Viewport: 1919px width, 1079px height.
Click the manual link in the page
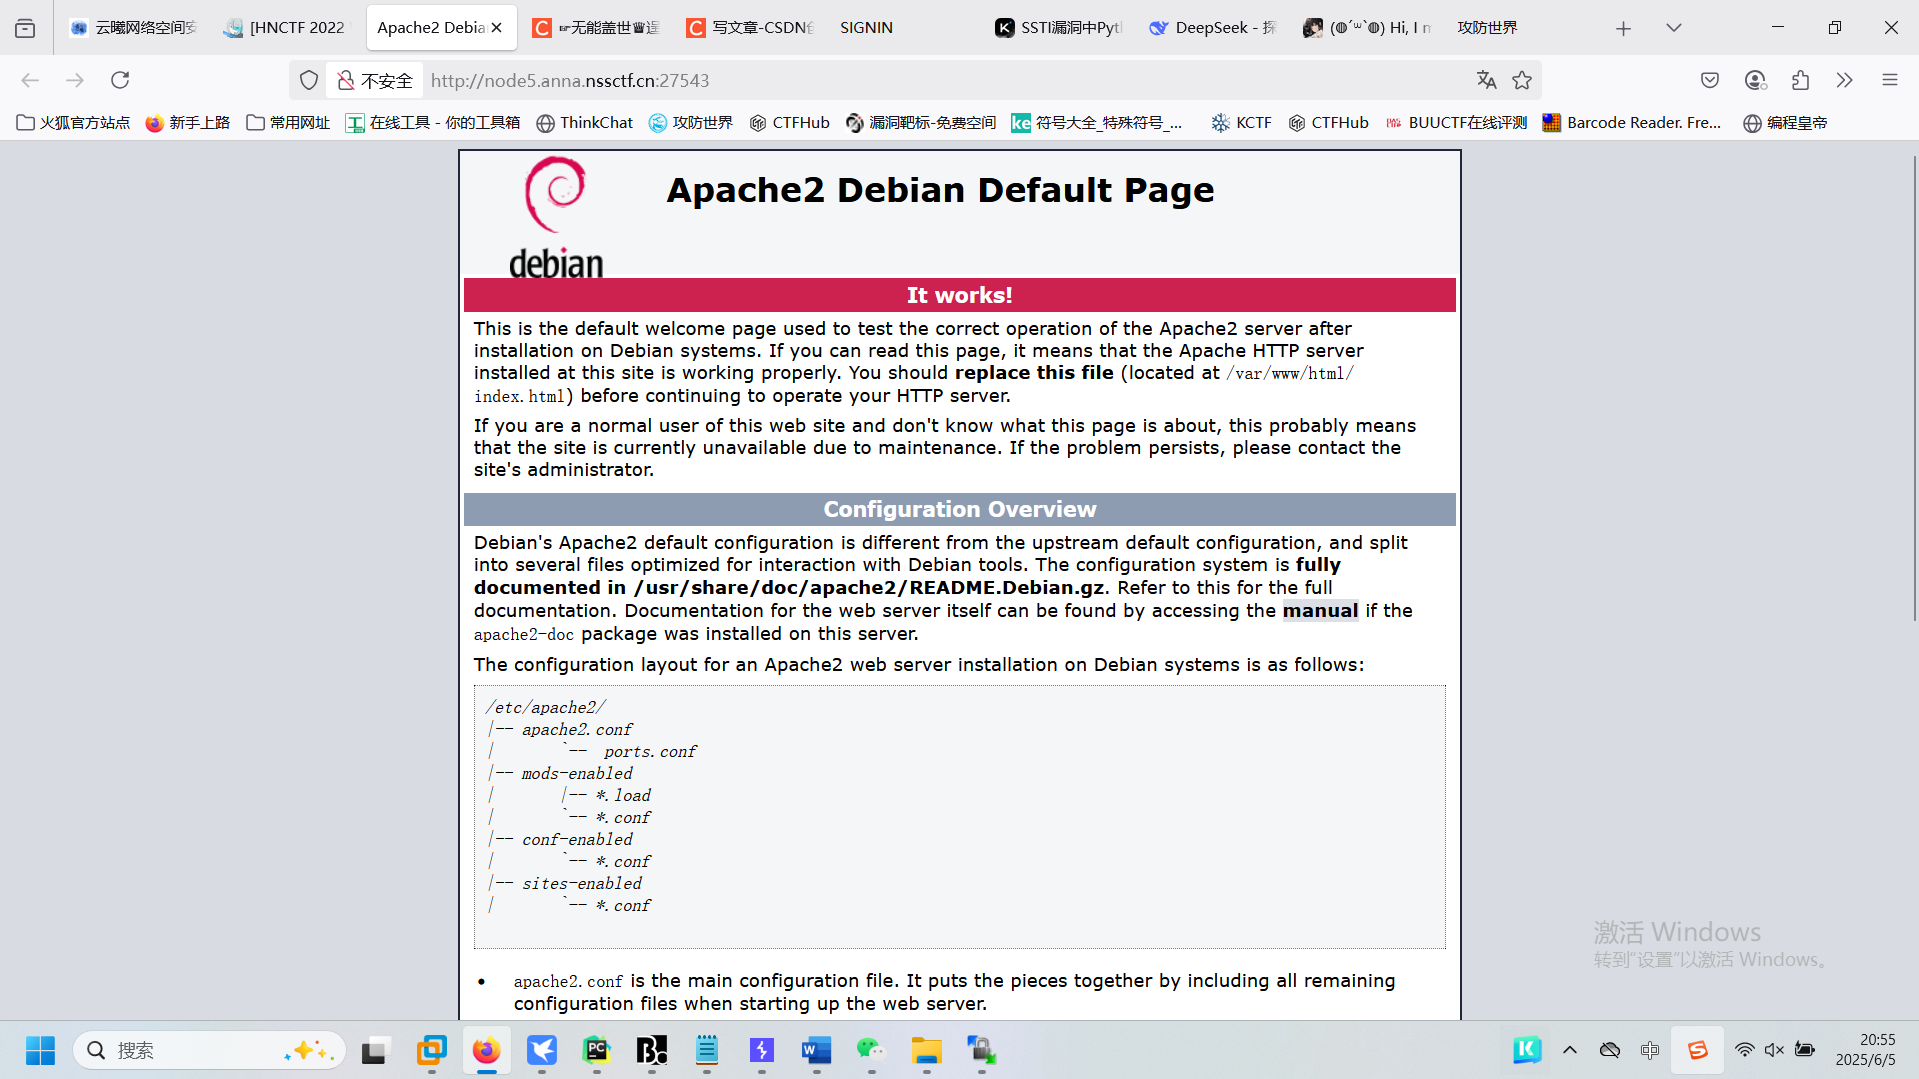point(1320,610)
